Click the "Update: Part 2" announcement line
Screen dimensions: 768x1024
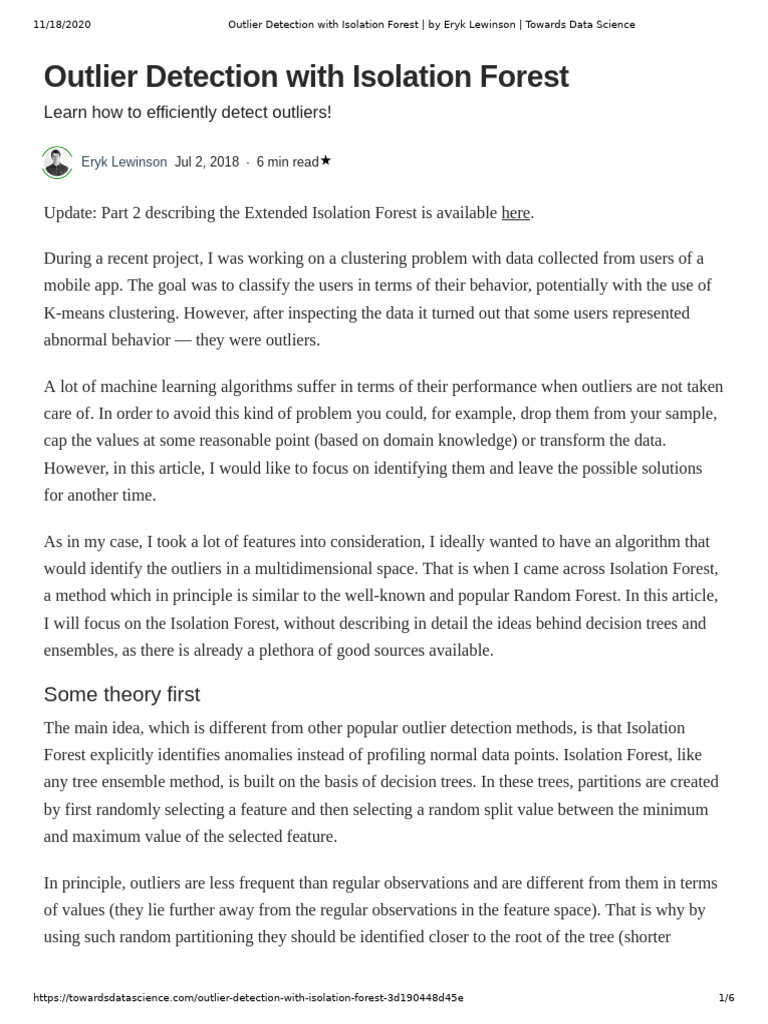coord(270,212)
